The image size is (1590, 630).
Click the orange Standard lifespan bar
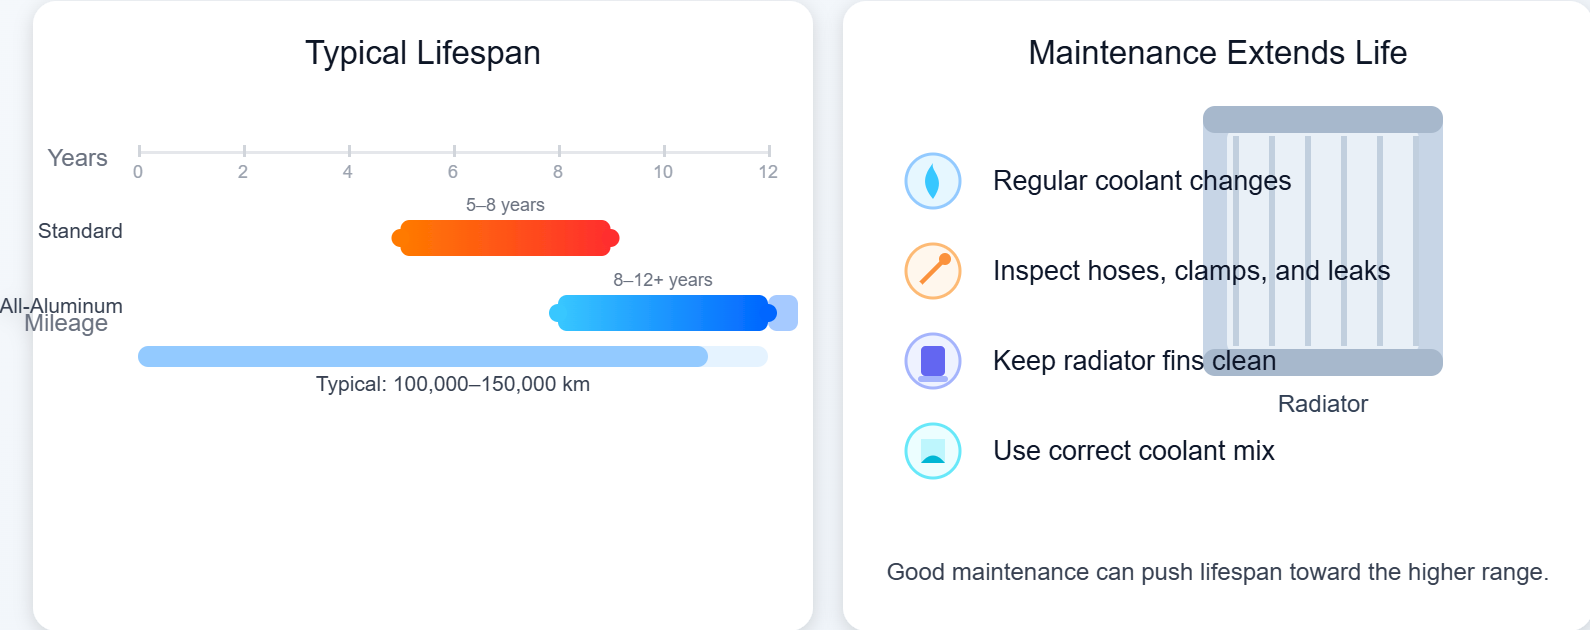505,238
